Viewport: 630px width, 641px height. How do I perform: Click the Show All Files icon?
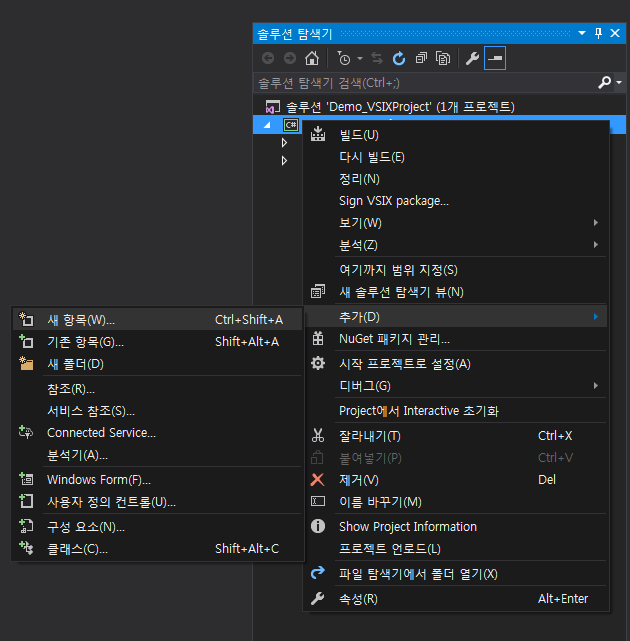point(443,58)
